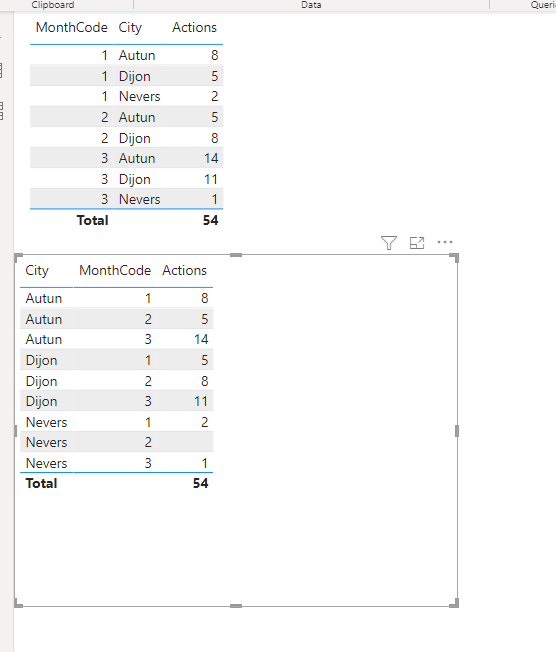Screen dimensions: 556x652
Task: Open the visual filter icon
Action: point(389,243)
